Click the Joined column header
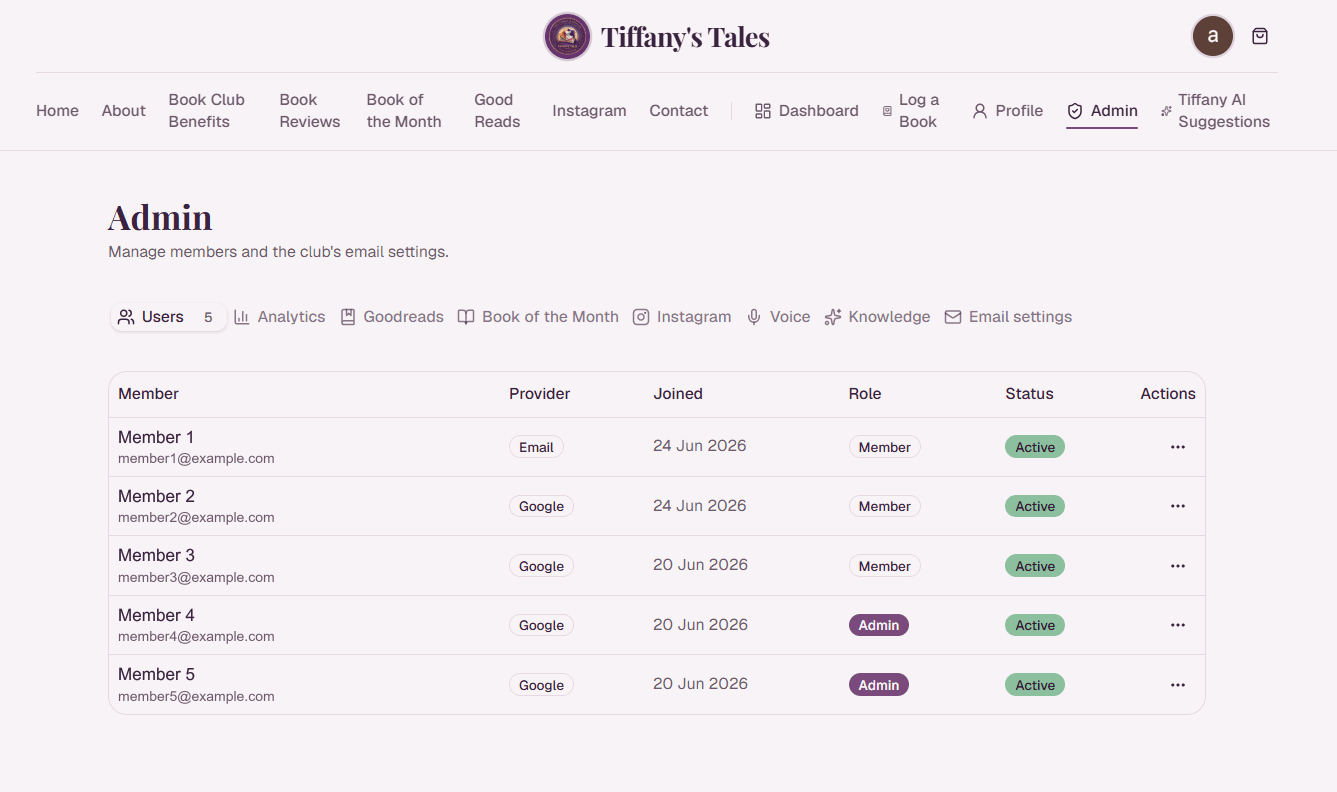Image resolution: width=1337 pixels, height=792 pixels. point(678,394)
